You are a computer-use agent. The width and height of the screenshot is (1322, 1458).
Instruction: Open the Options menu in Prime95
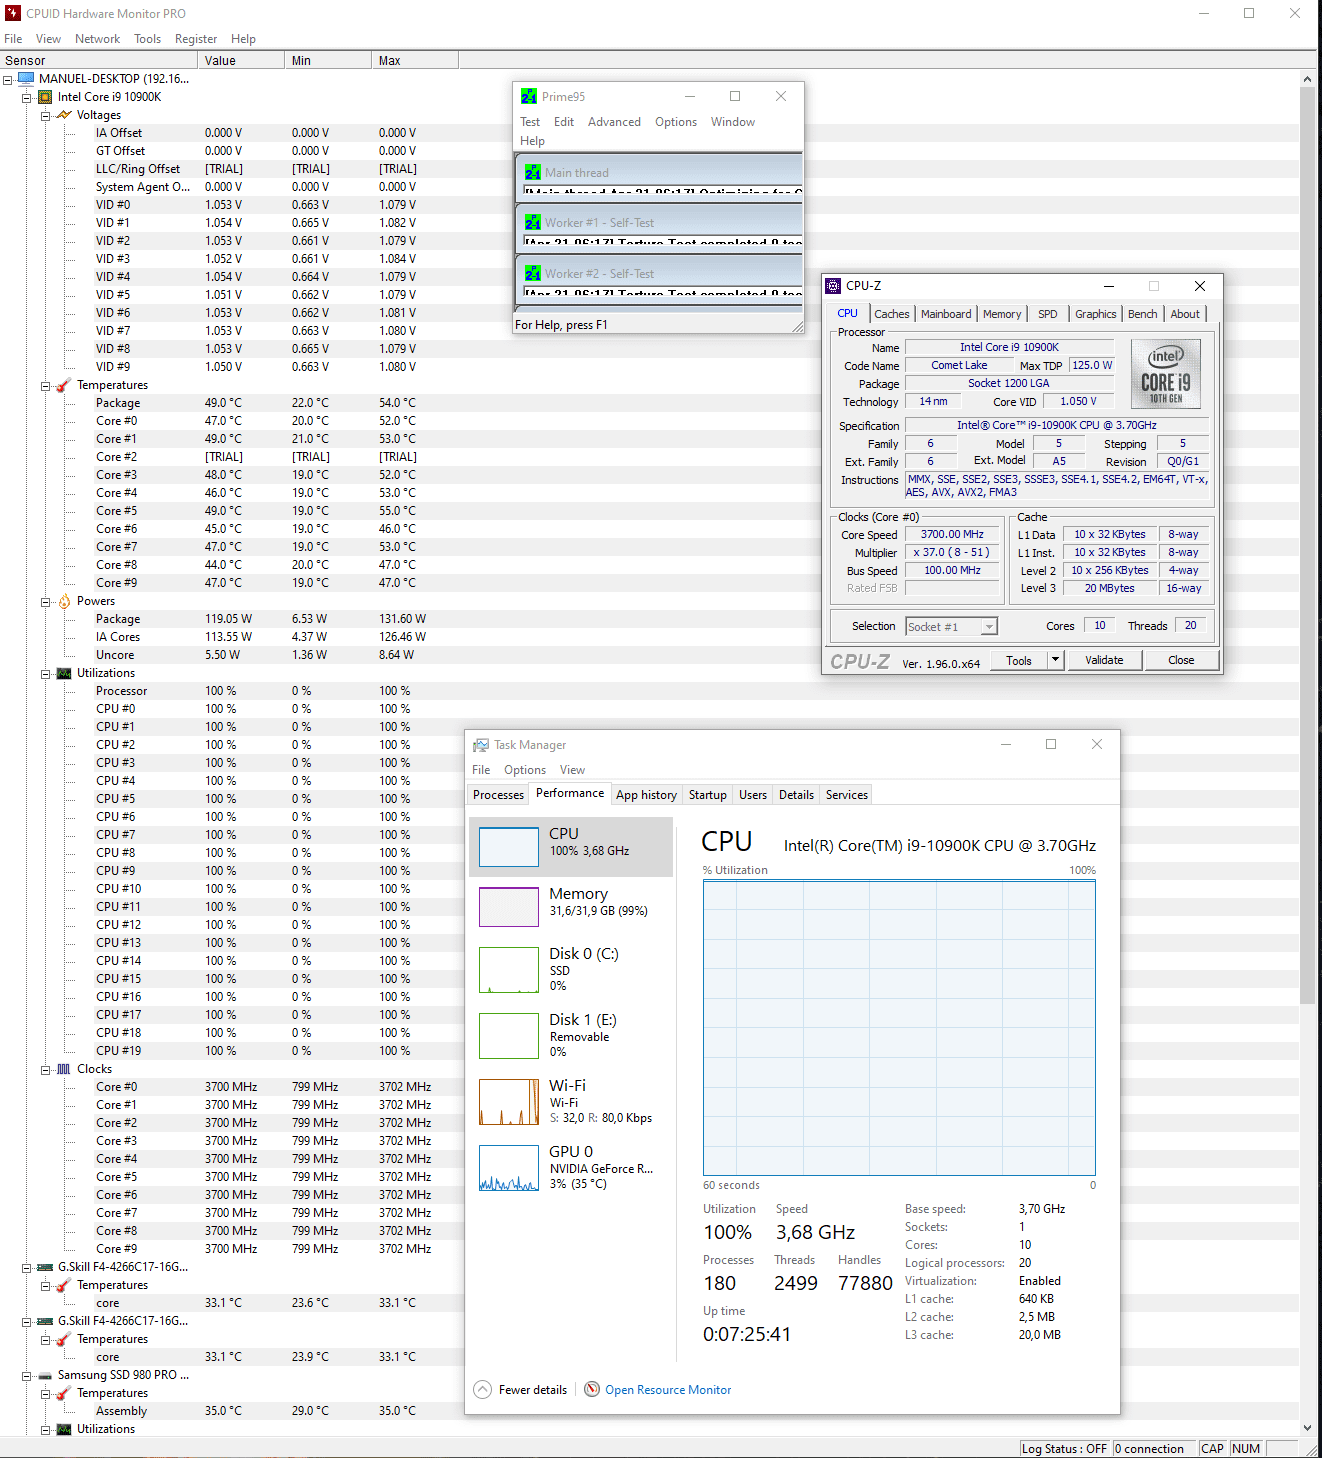click(676, 122)
